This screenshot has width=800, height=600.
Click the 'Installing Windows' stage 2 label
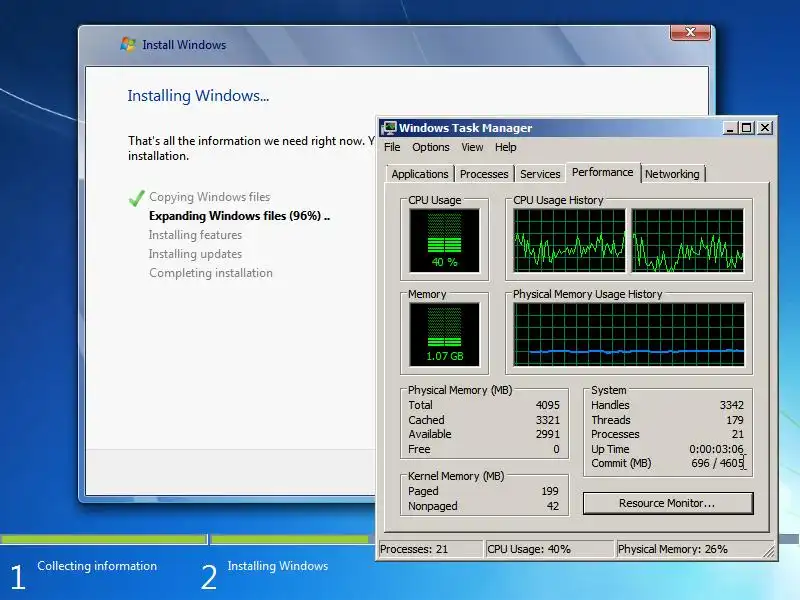pos(278,566)
